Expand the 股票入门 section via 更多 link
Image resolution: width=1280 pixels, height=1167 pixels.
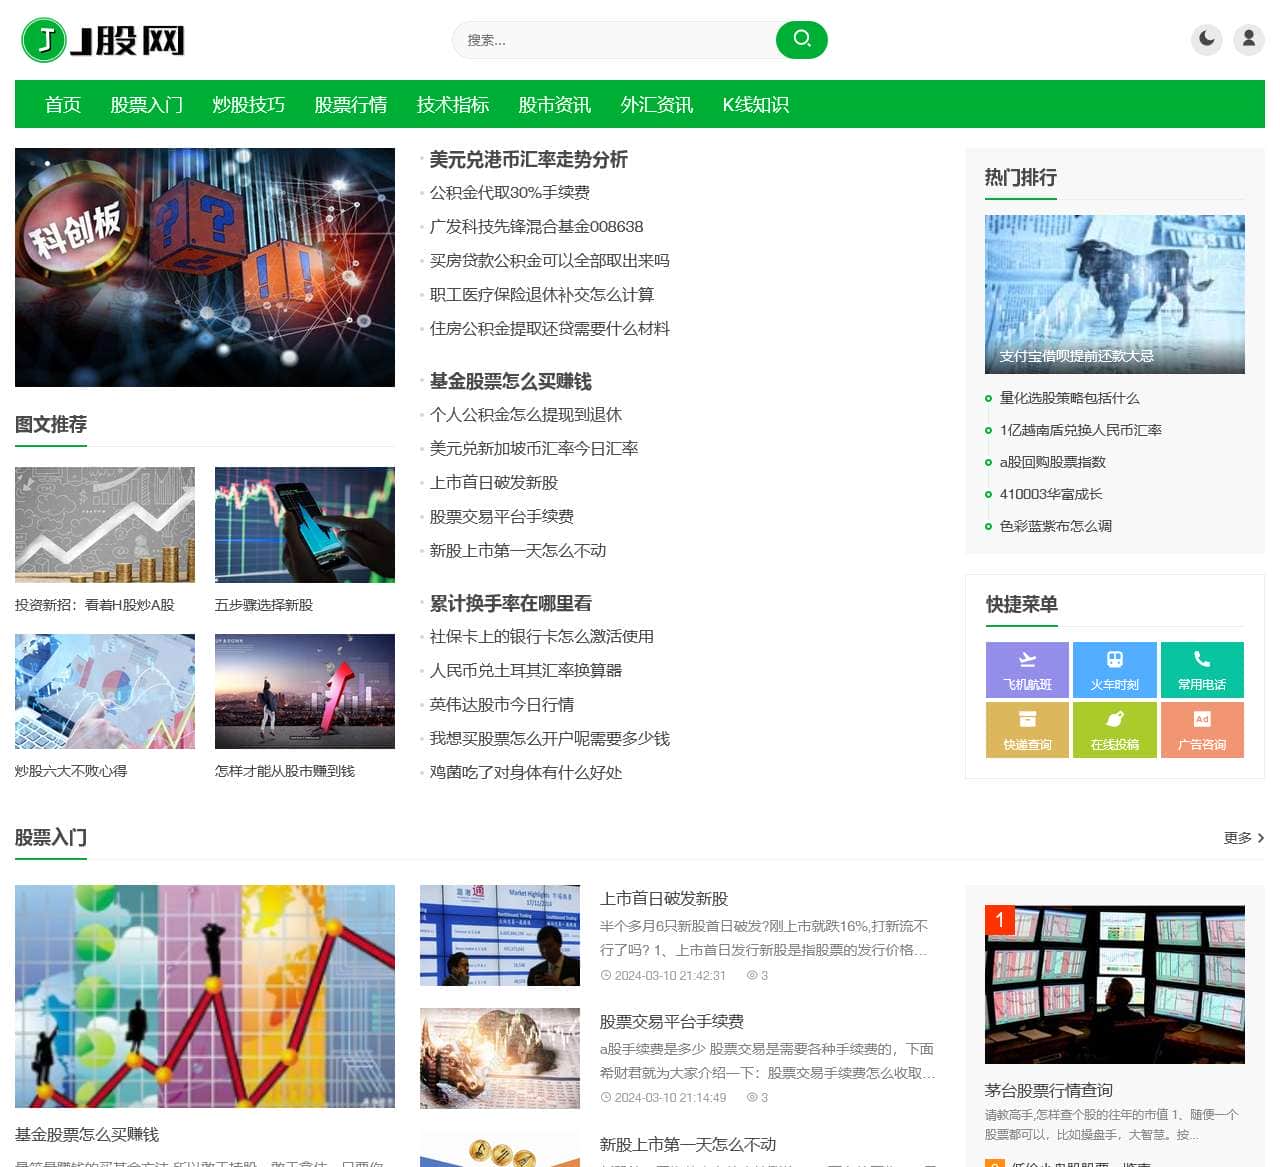(x=1237, y=838)
